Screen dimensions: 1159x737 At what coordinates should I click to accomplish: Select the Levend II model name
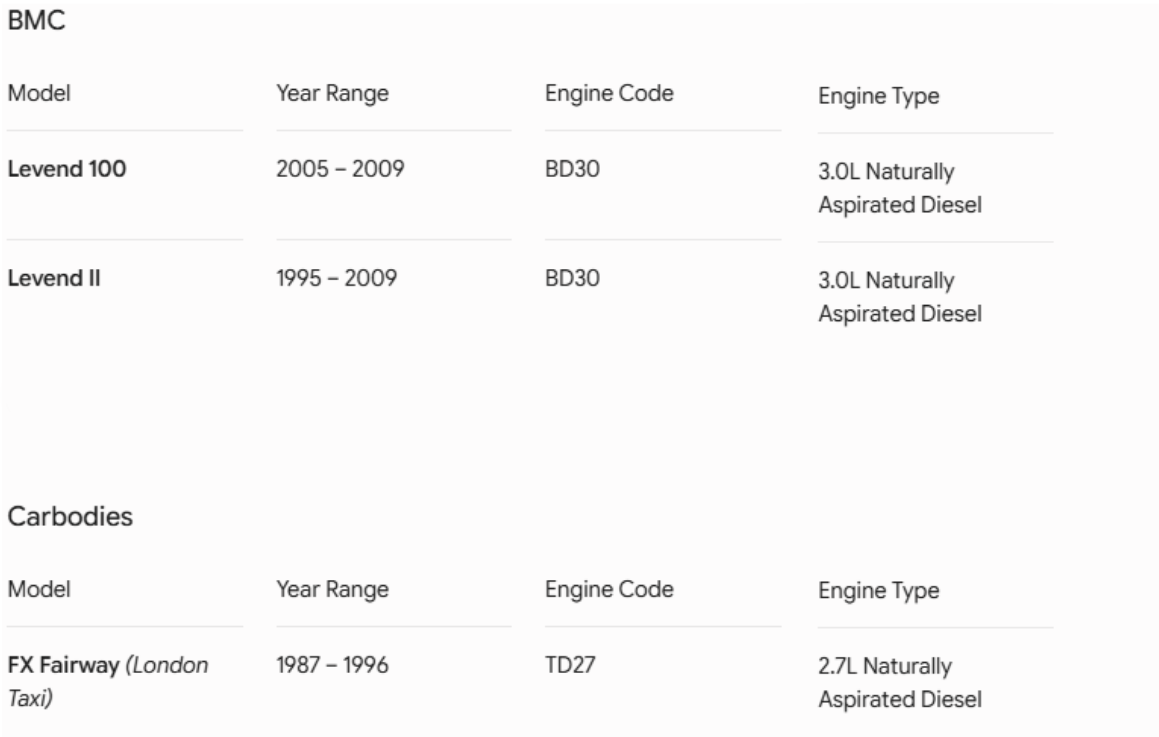tap(54, 278)
